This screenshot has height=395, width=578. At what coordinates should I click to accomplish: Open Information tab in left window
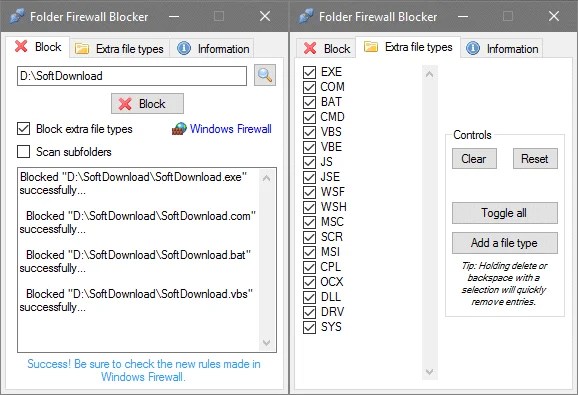coord(212,48)
